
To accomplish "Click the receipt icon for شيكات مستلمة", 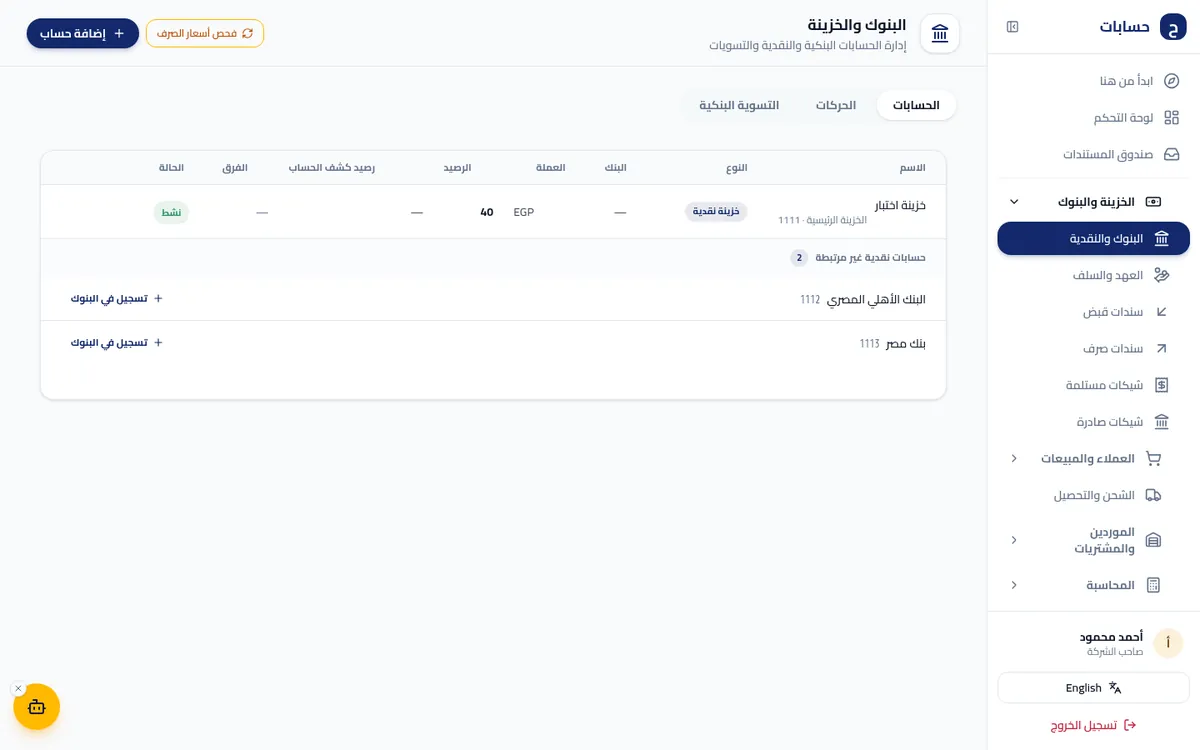I will click(1161, 385).
